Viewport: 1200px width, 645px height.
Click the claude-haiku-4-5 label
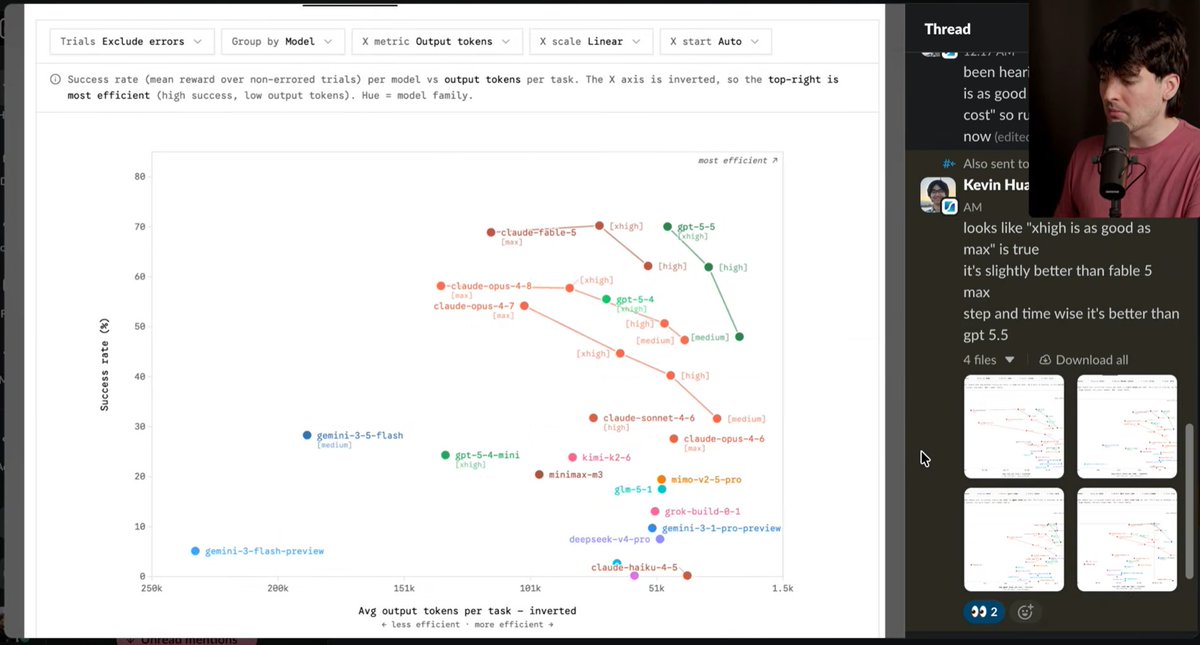coord(634,567)
